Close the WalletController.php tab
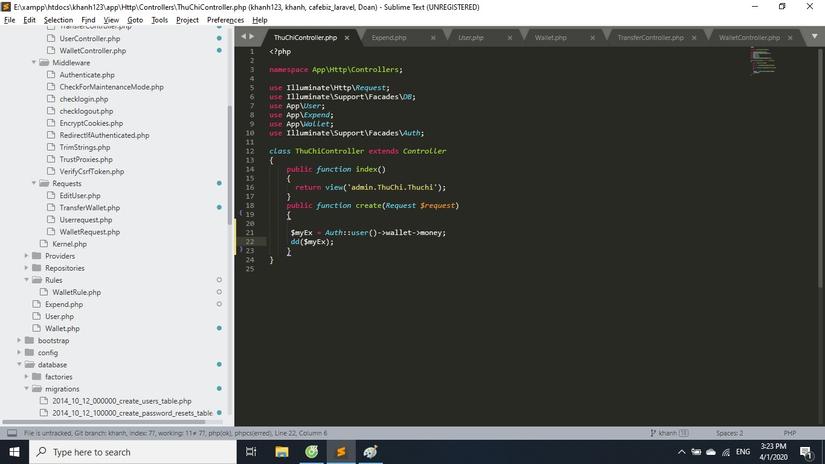 pyautogui.click(x=790, y=38)
